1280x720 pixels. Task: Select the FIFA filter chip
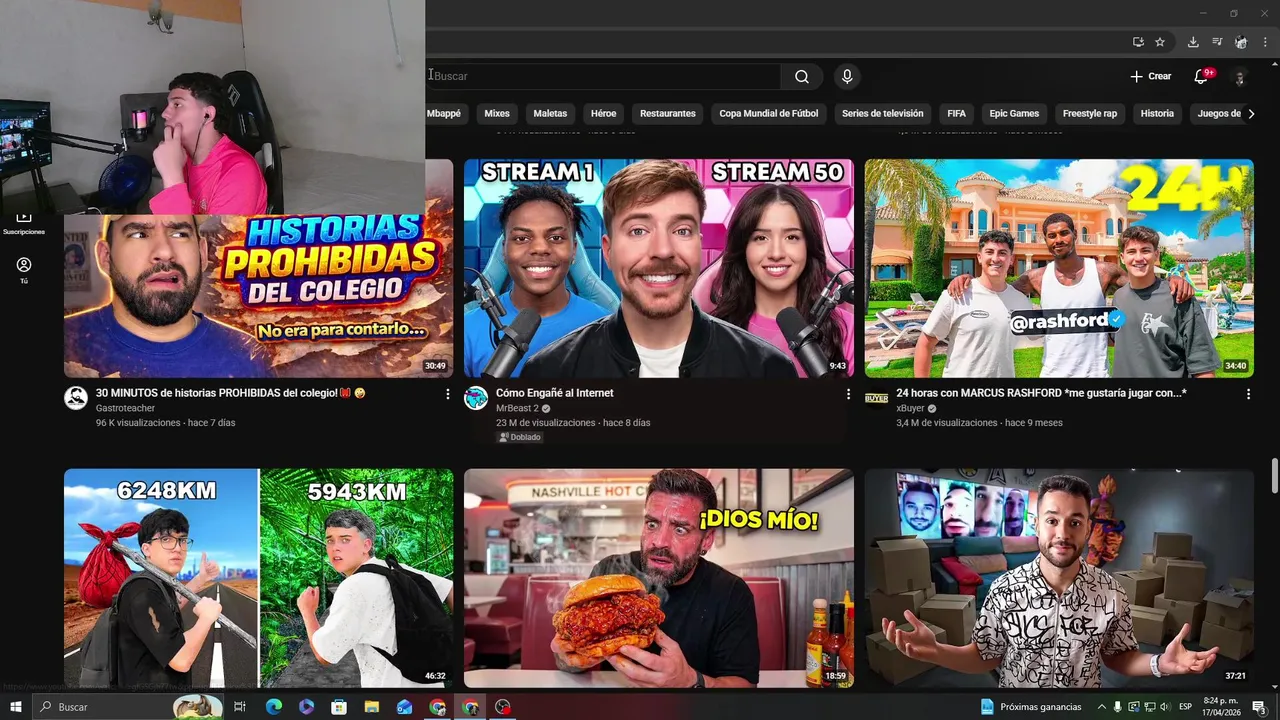[957, 113]
